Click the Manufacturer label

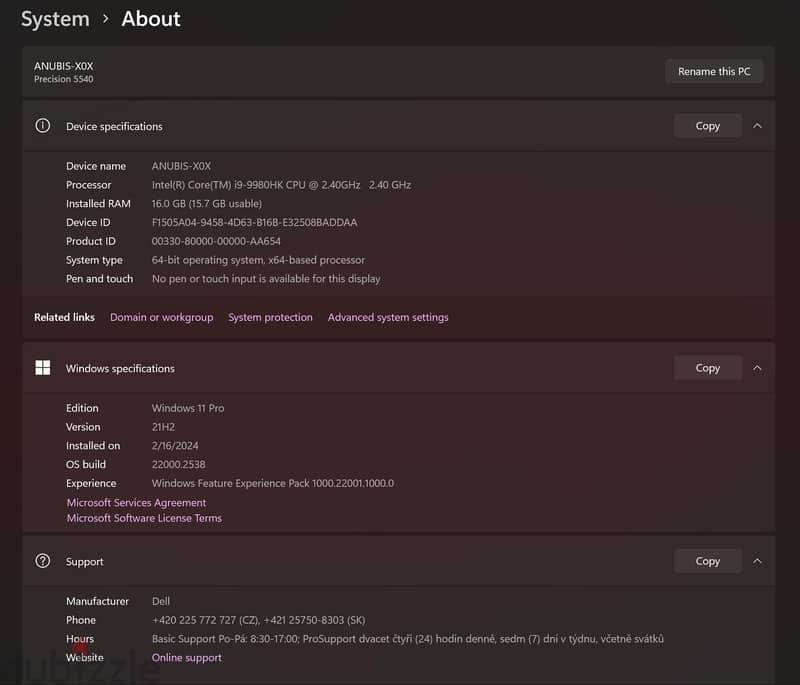point(97,601)
